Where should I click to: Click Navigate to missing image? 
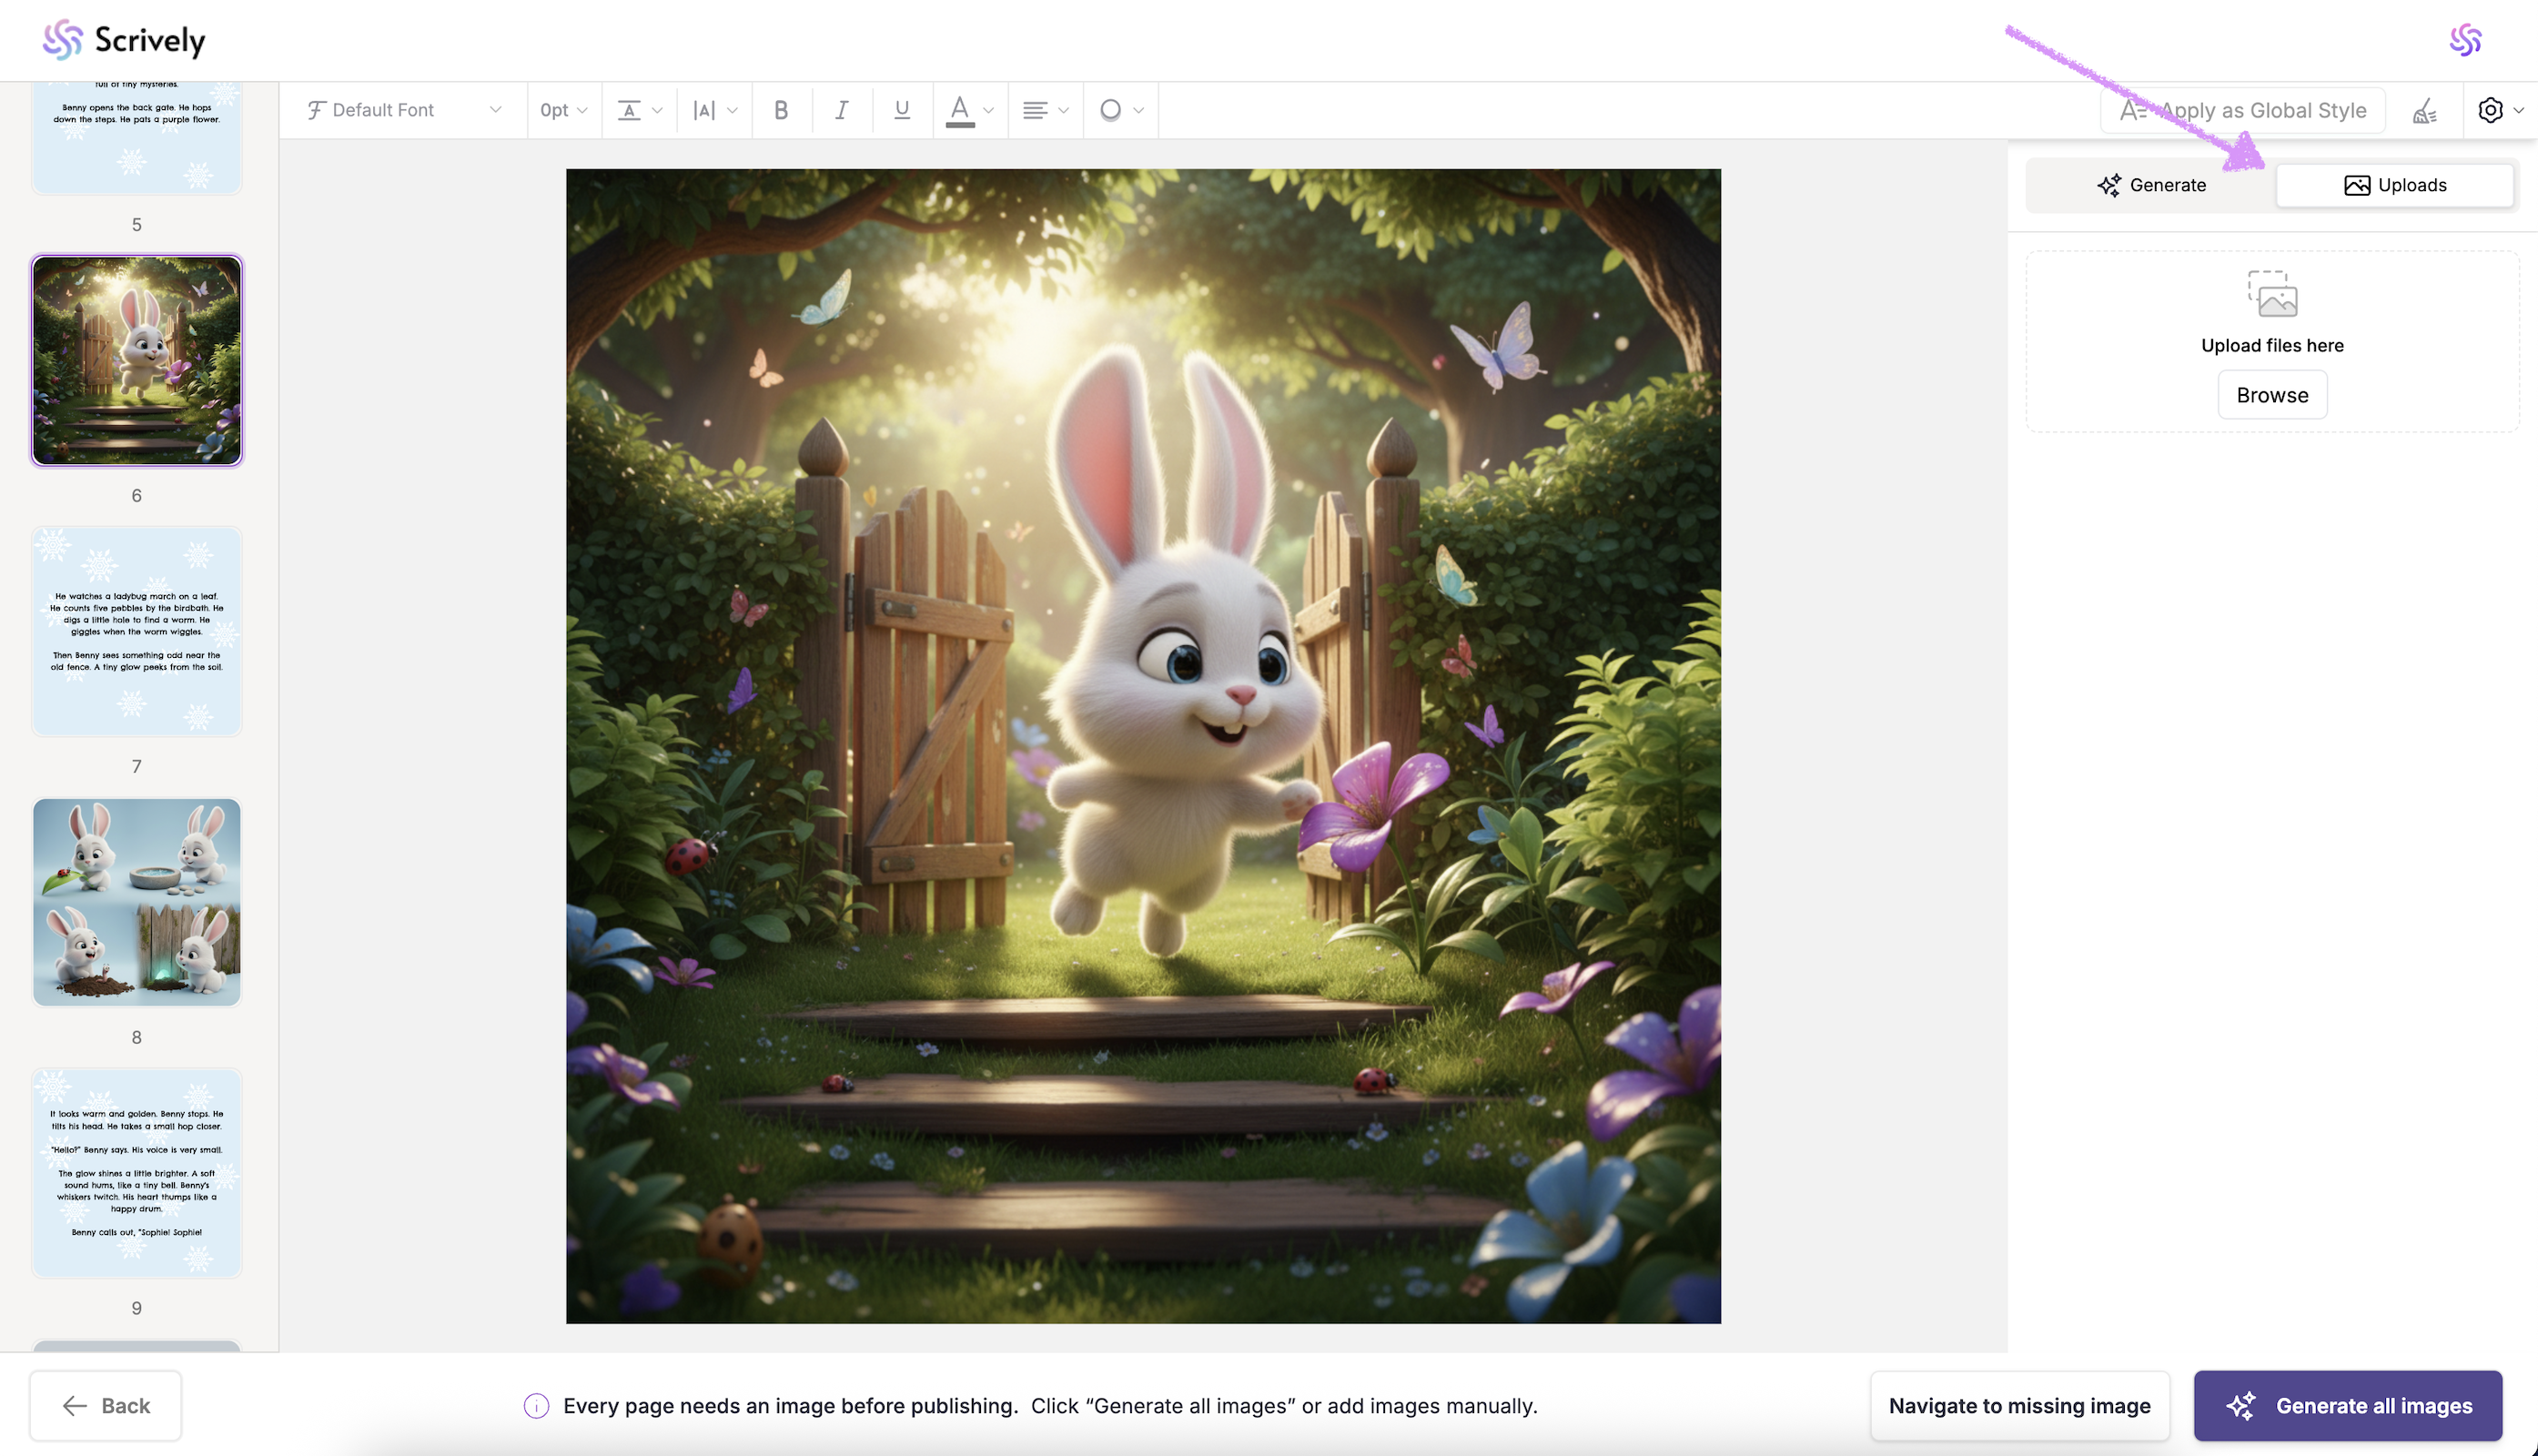click(2019, 1405)
